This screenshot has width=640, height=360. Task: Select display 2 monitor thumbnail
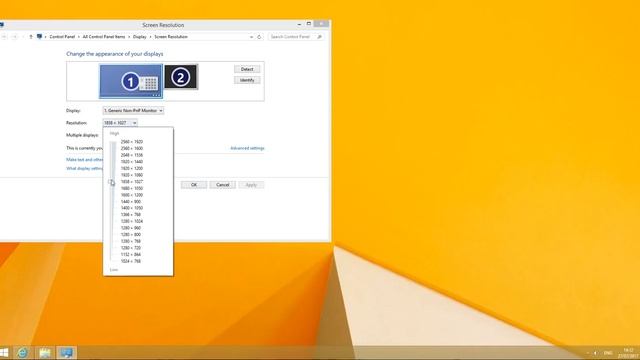point(180,76)
